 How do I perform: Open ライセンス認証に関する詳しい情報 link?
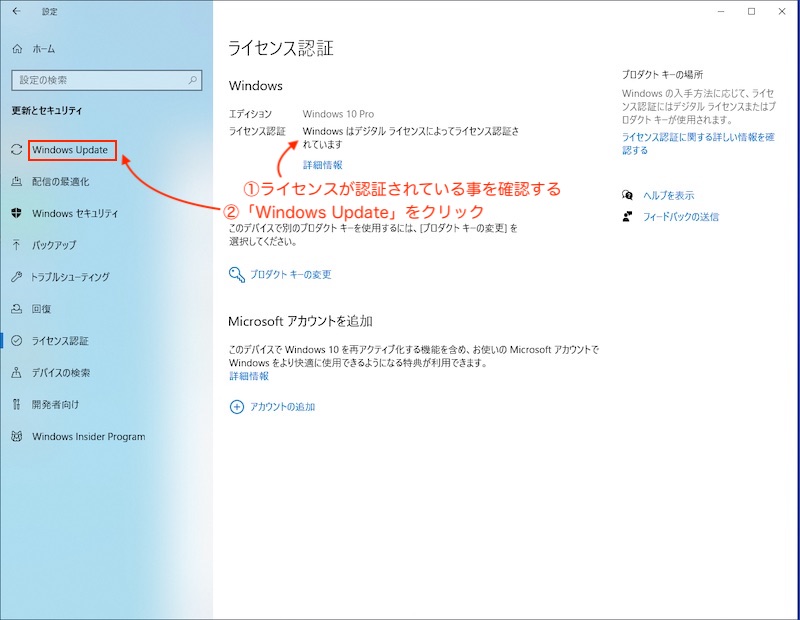[698, 143]
